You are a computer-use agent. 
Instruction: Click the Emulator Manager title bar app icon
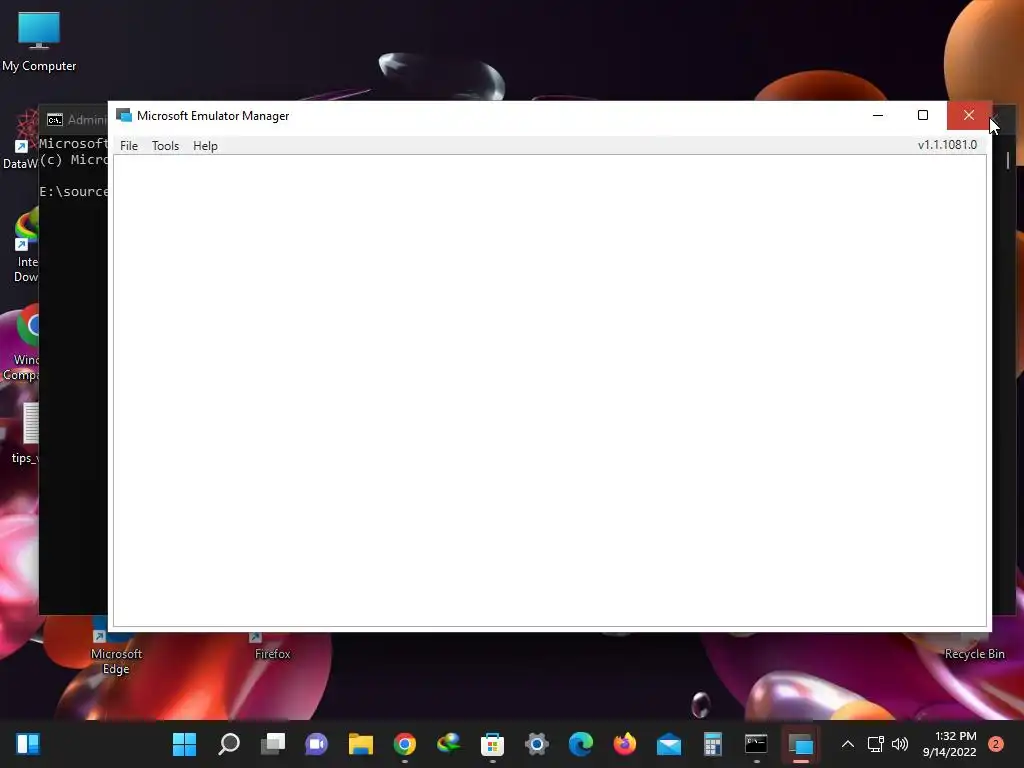pyautogui.click(x=123, y=116)
